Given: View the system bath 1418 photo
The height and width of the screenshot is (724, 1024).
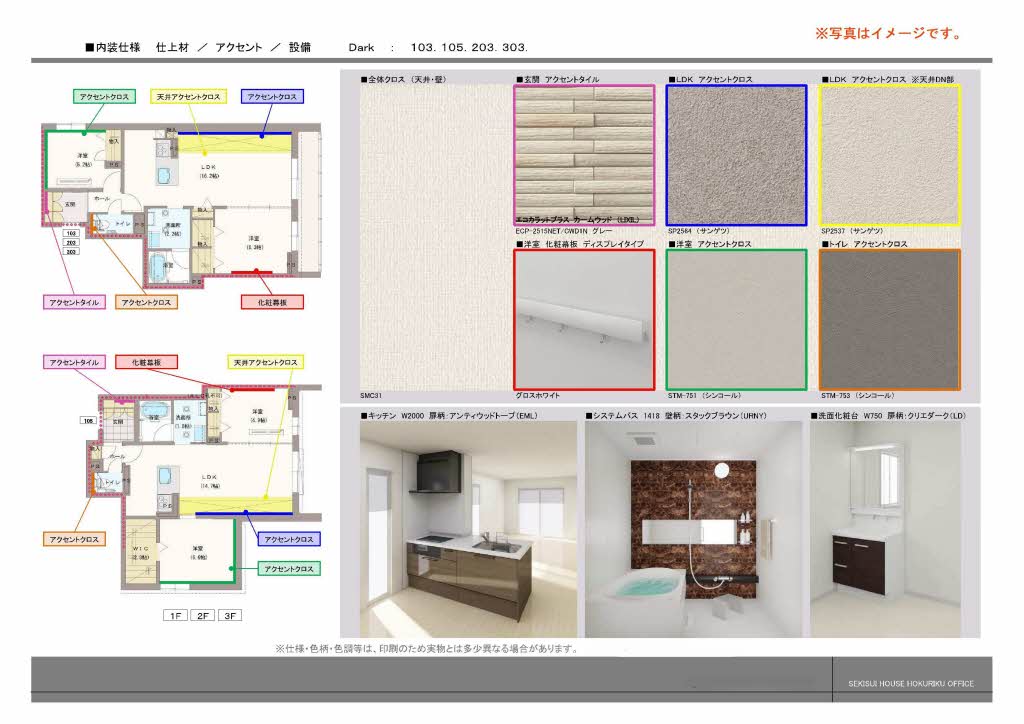Looking at the screenshot, I should [x=694, y=529].
